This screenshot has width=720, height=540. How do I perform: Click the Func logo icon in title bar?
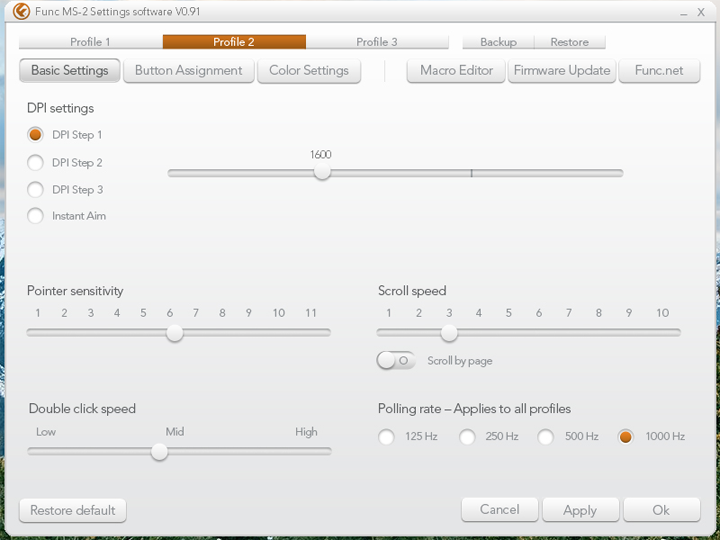tap(20, 12)
